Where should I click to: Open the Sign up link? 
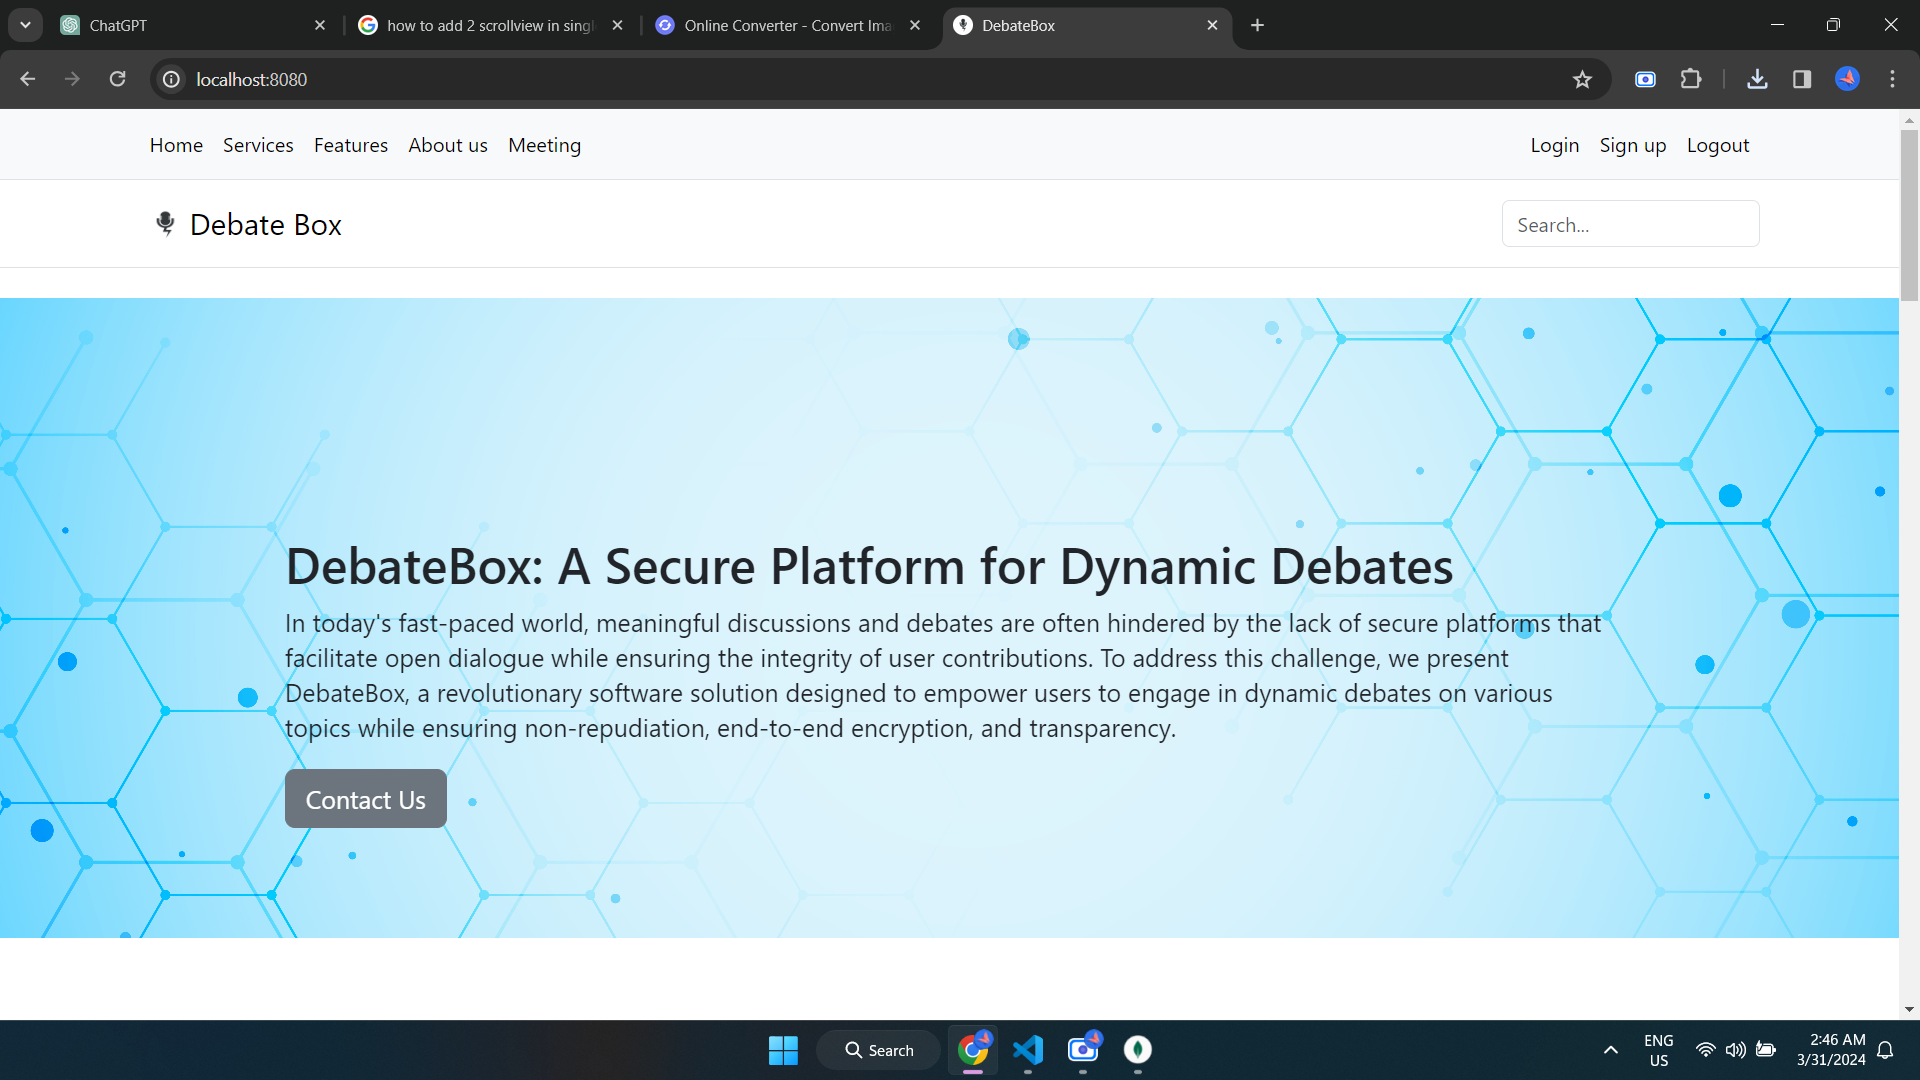(x=1632, y=145)
